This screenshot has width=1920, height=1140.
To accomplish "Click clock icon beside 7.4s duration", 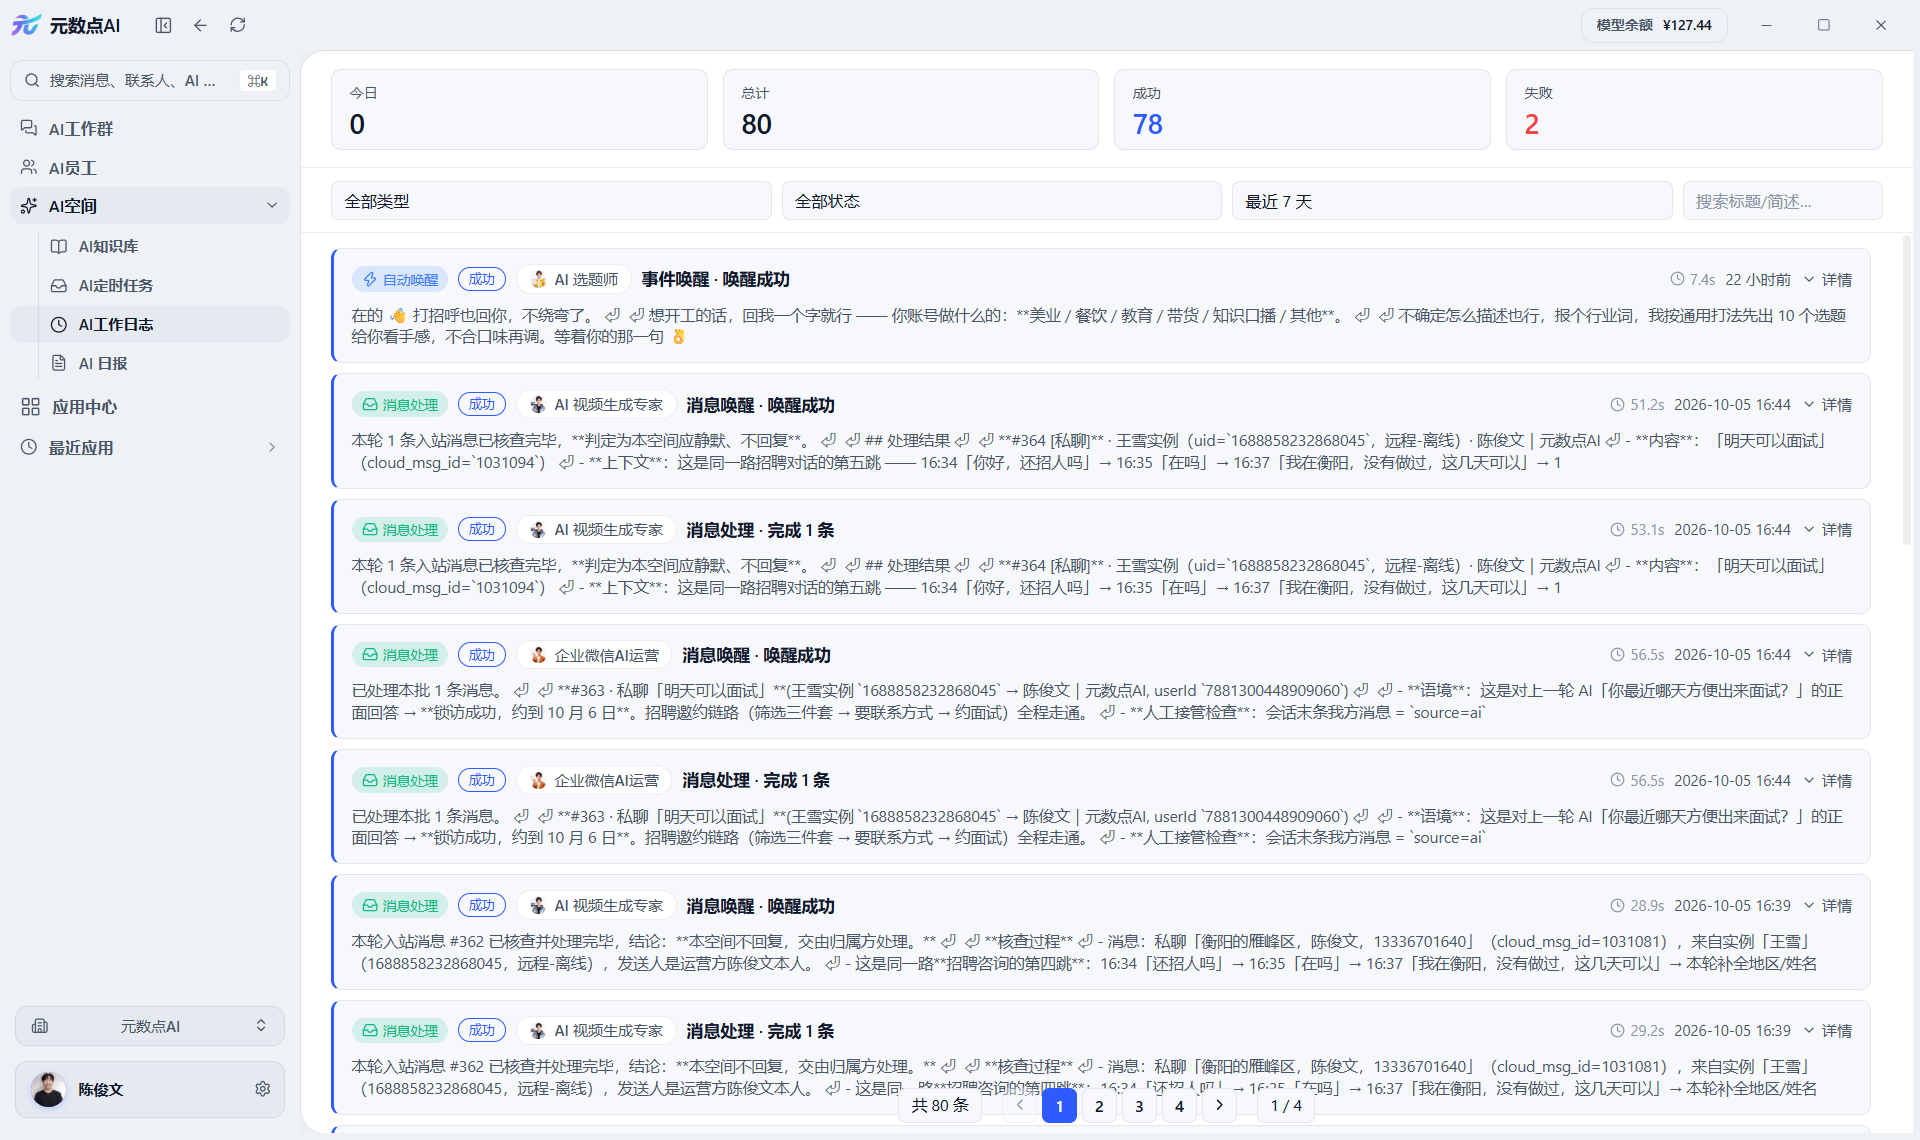I will [x=1677, y=280].
